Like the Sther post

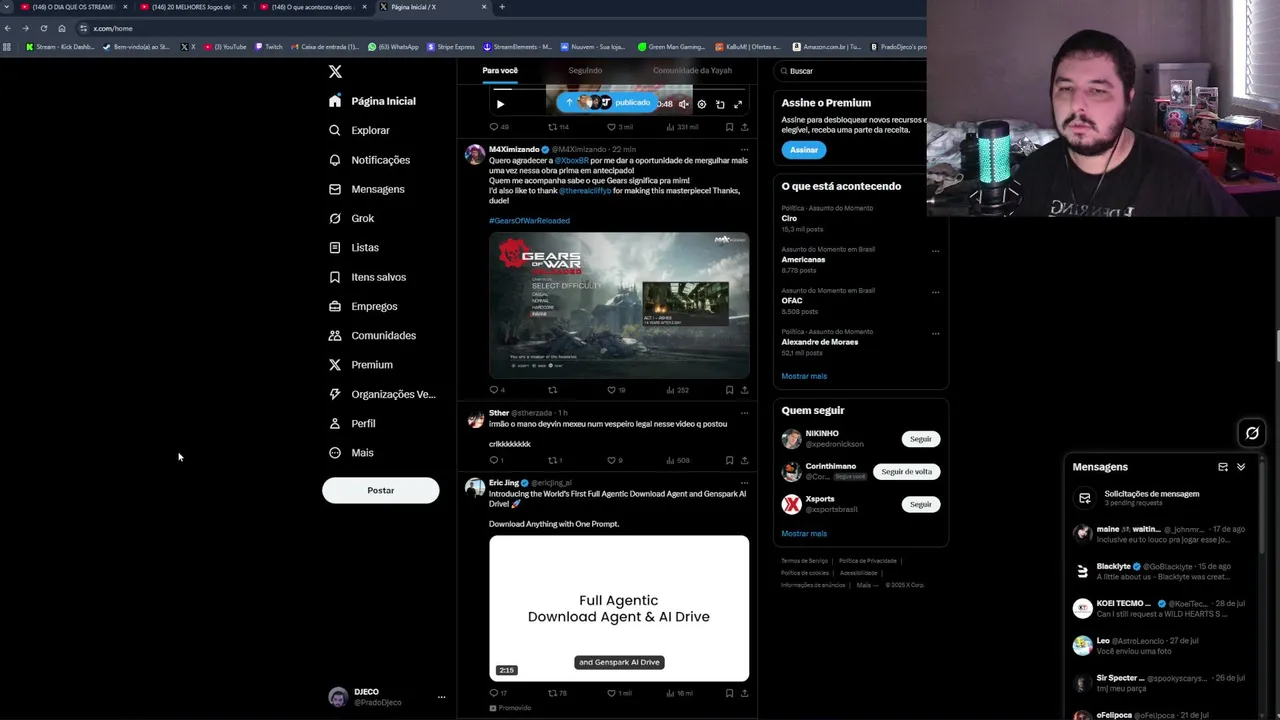point(611,460)
